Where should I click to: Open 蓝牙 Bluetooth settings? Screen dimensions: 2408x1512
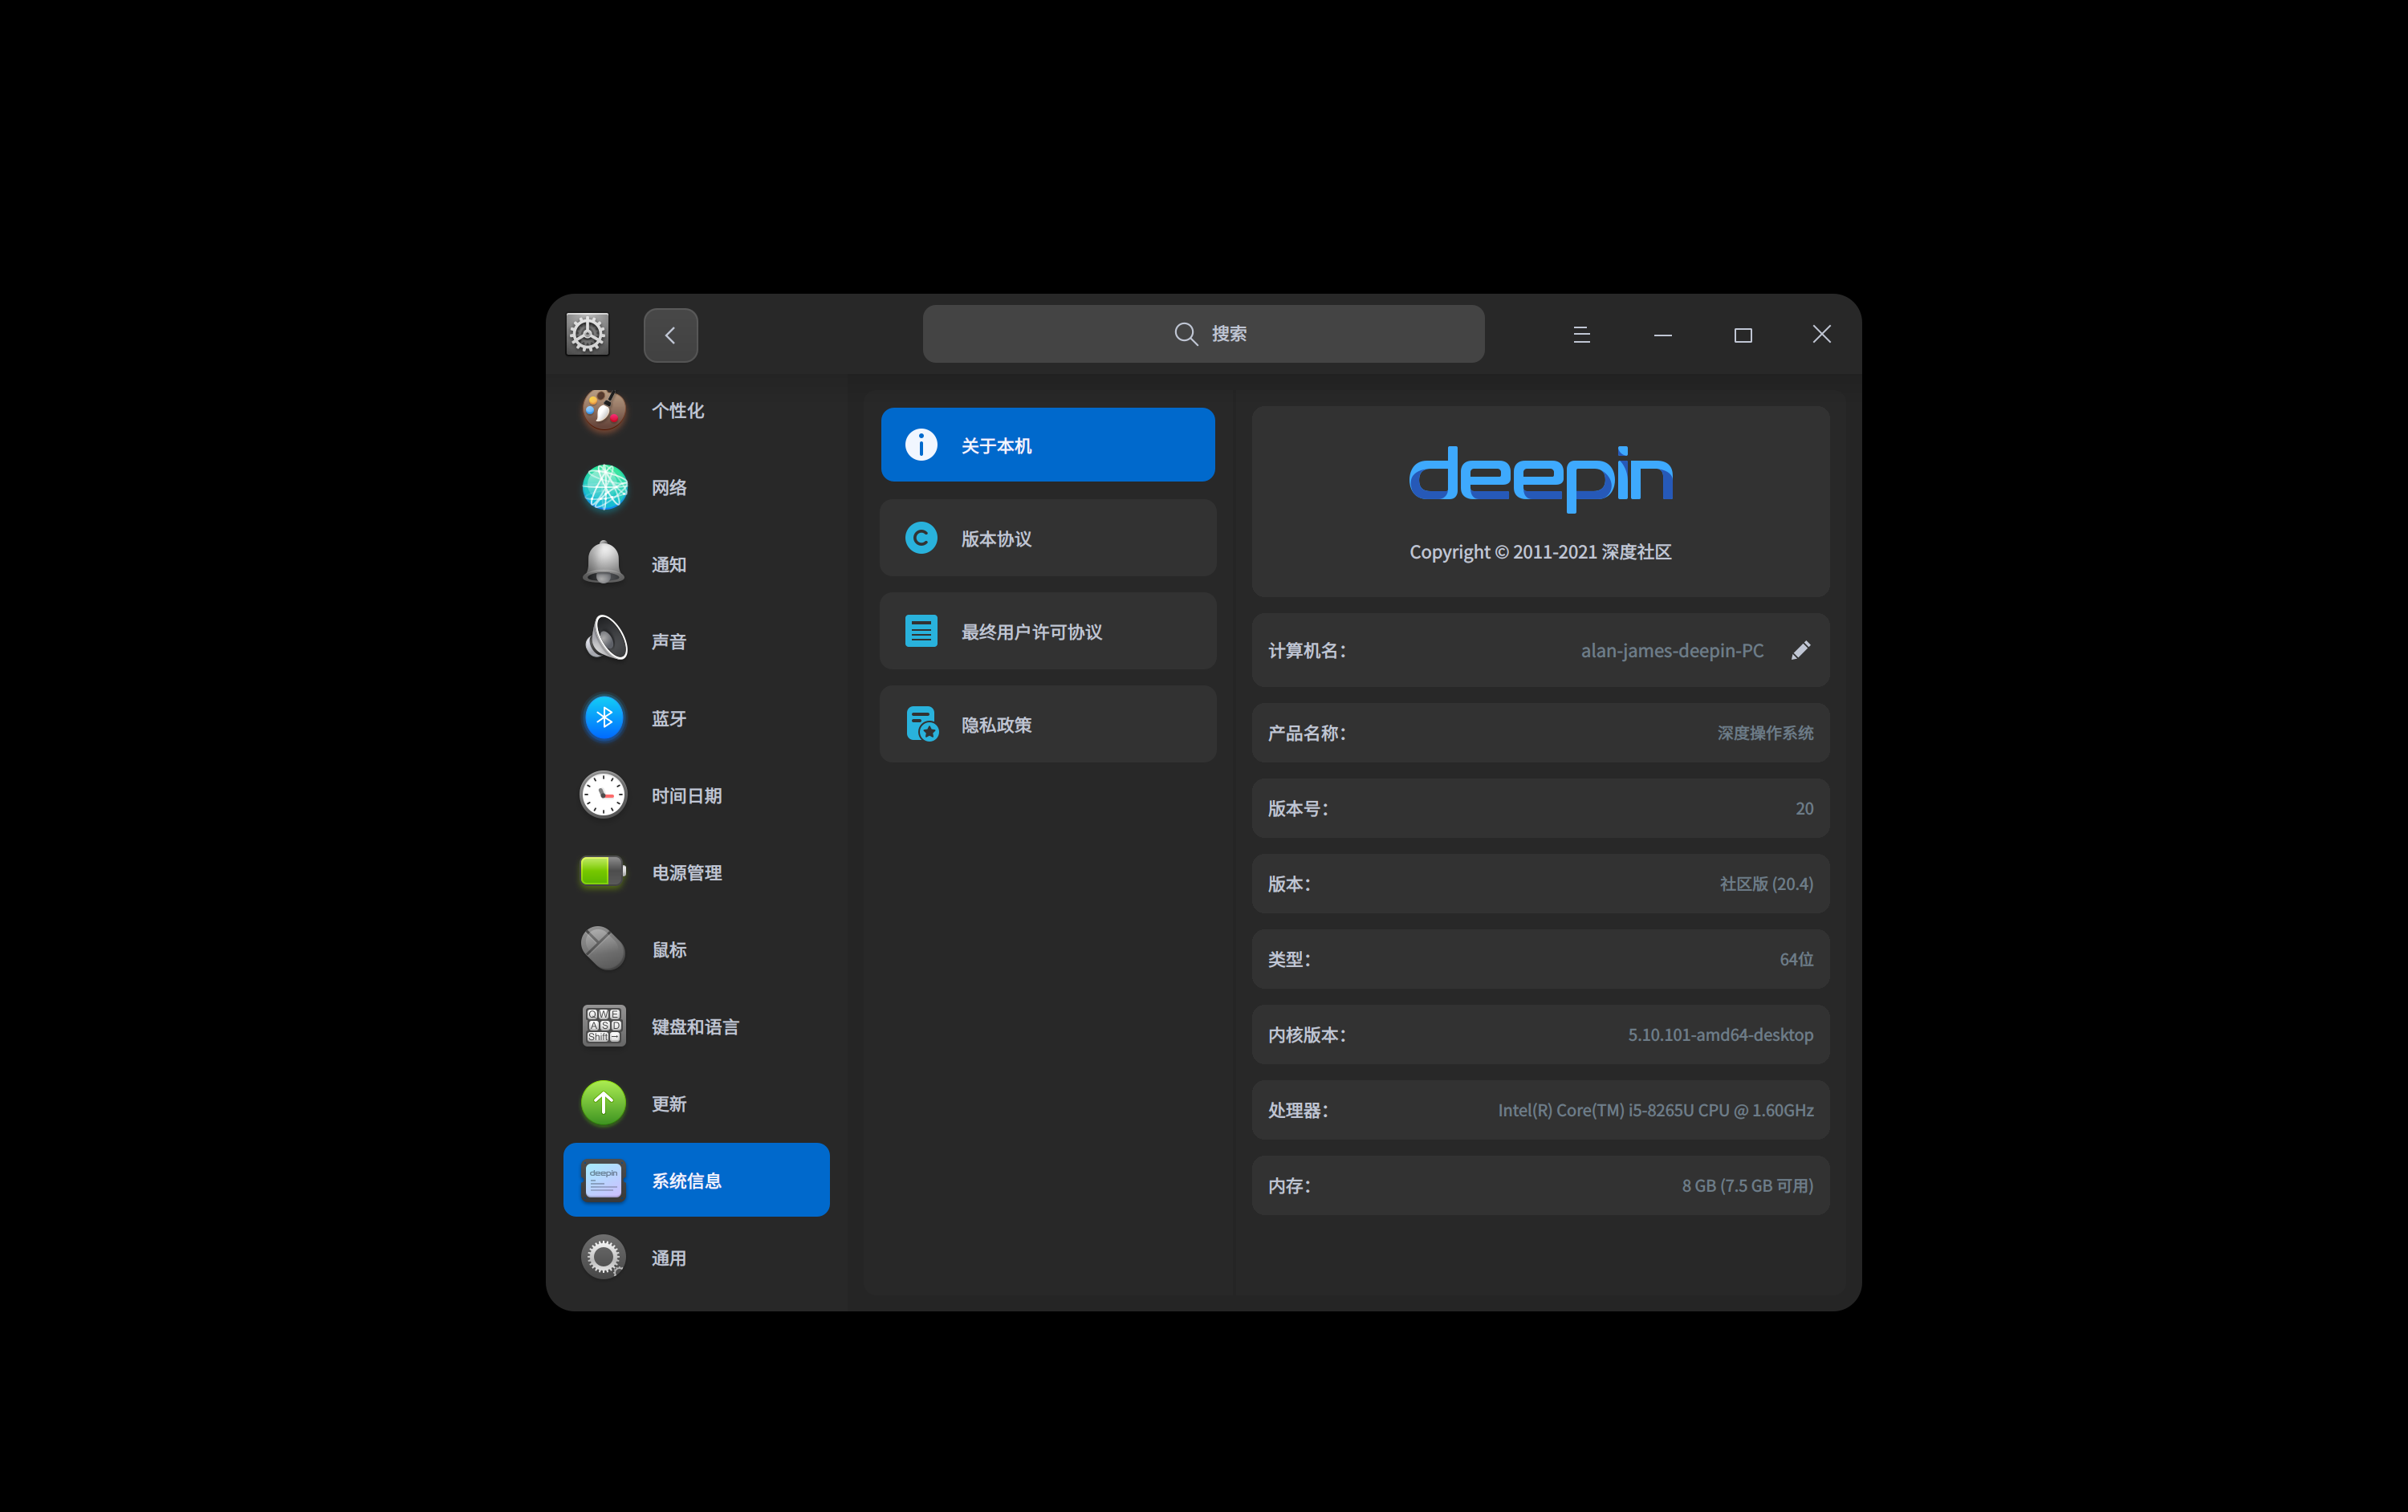click(604, 718)
